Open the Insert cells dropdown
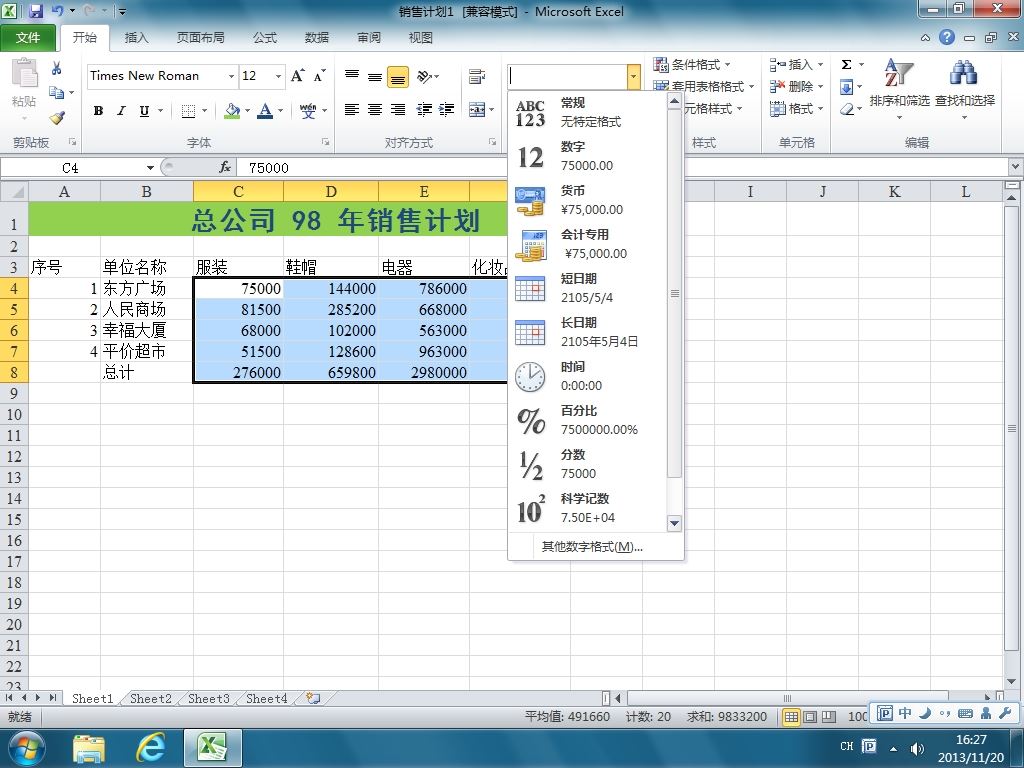Image resolution: width=1024 pixels, height=768 pixels. 820,65
